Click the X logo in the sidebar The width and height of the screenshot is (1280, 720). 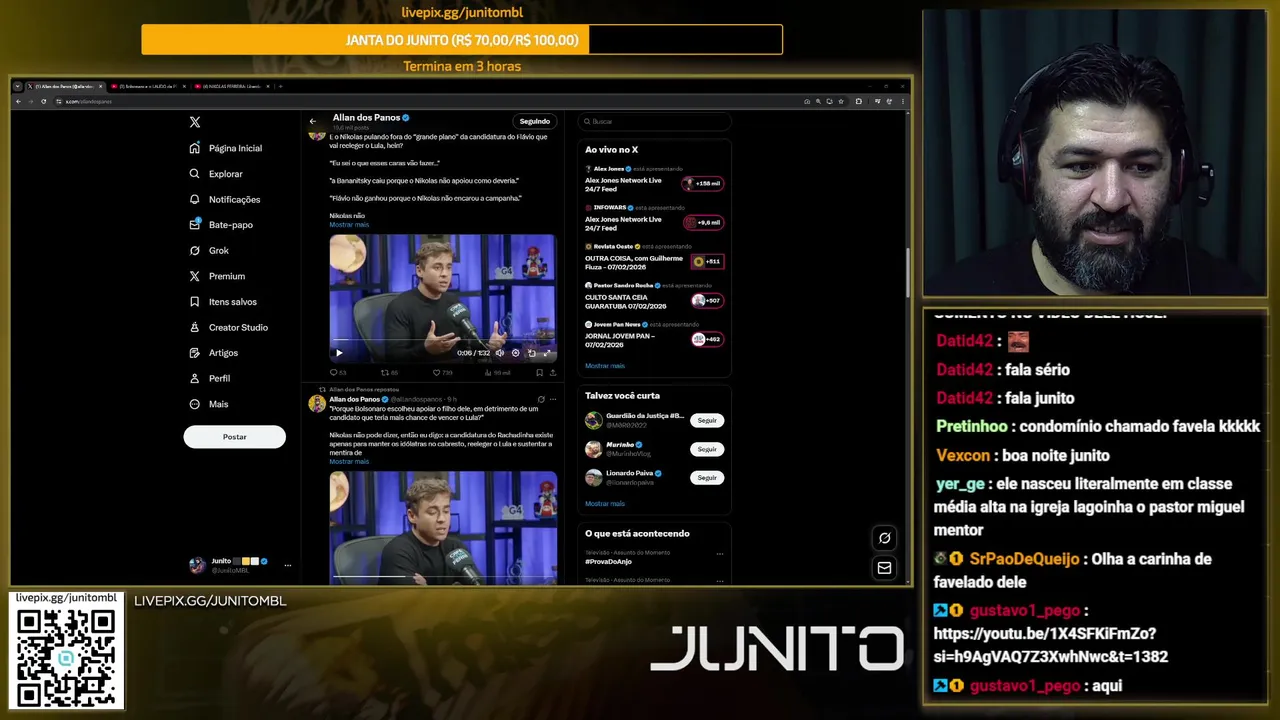click(195, 122)
